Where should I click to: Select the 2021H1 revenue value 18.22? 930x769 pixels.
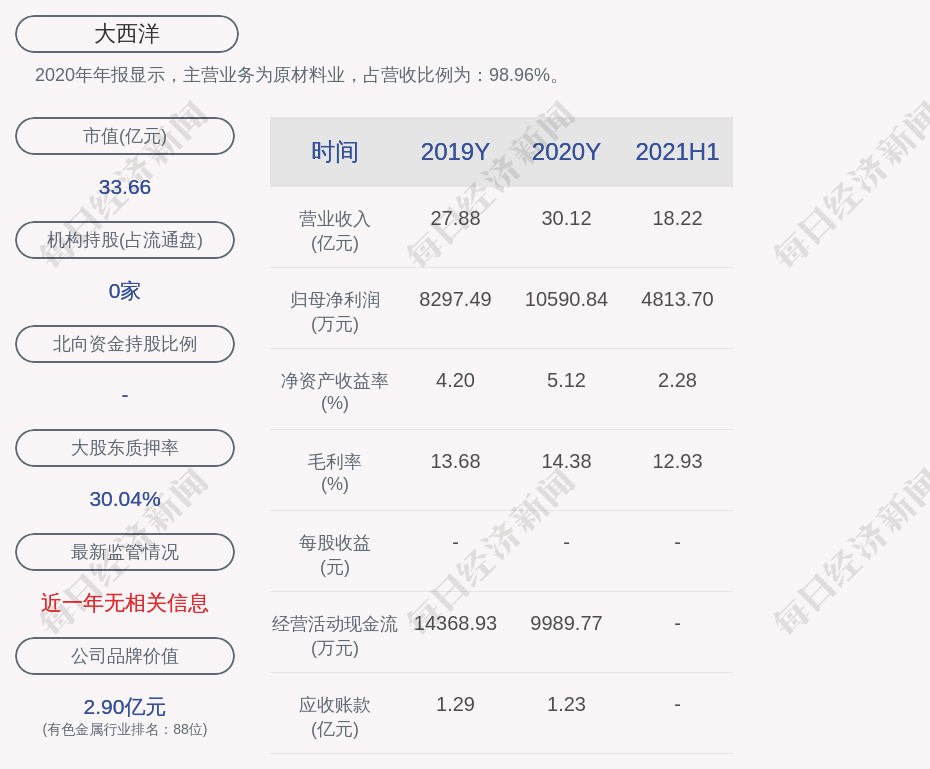click(677, 218)
